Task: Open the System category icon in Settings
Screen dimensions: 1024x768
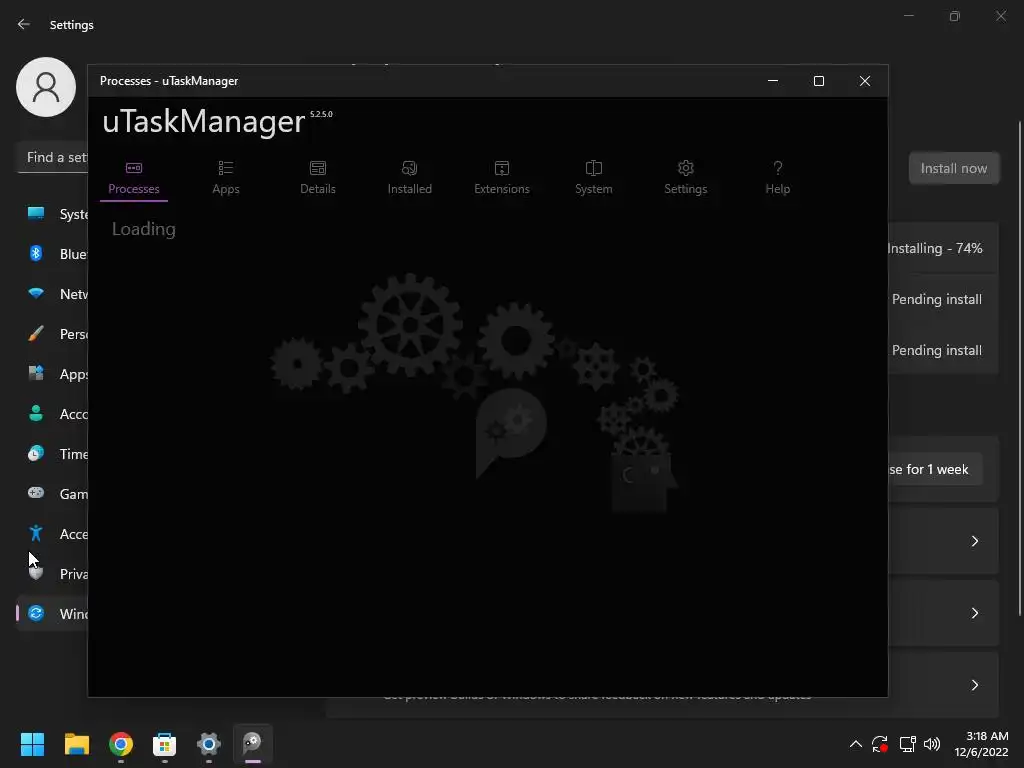Action: pos(36,214)
